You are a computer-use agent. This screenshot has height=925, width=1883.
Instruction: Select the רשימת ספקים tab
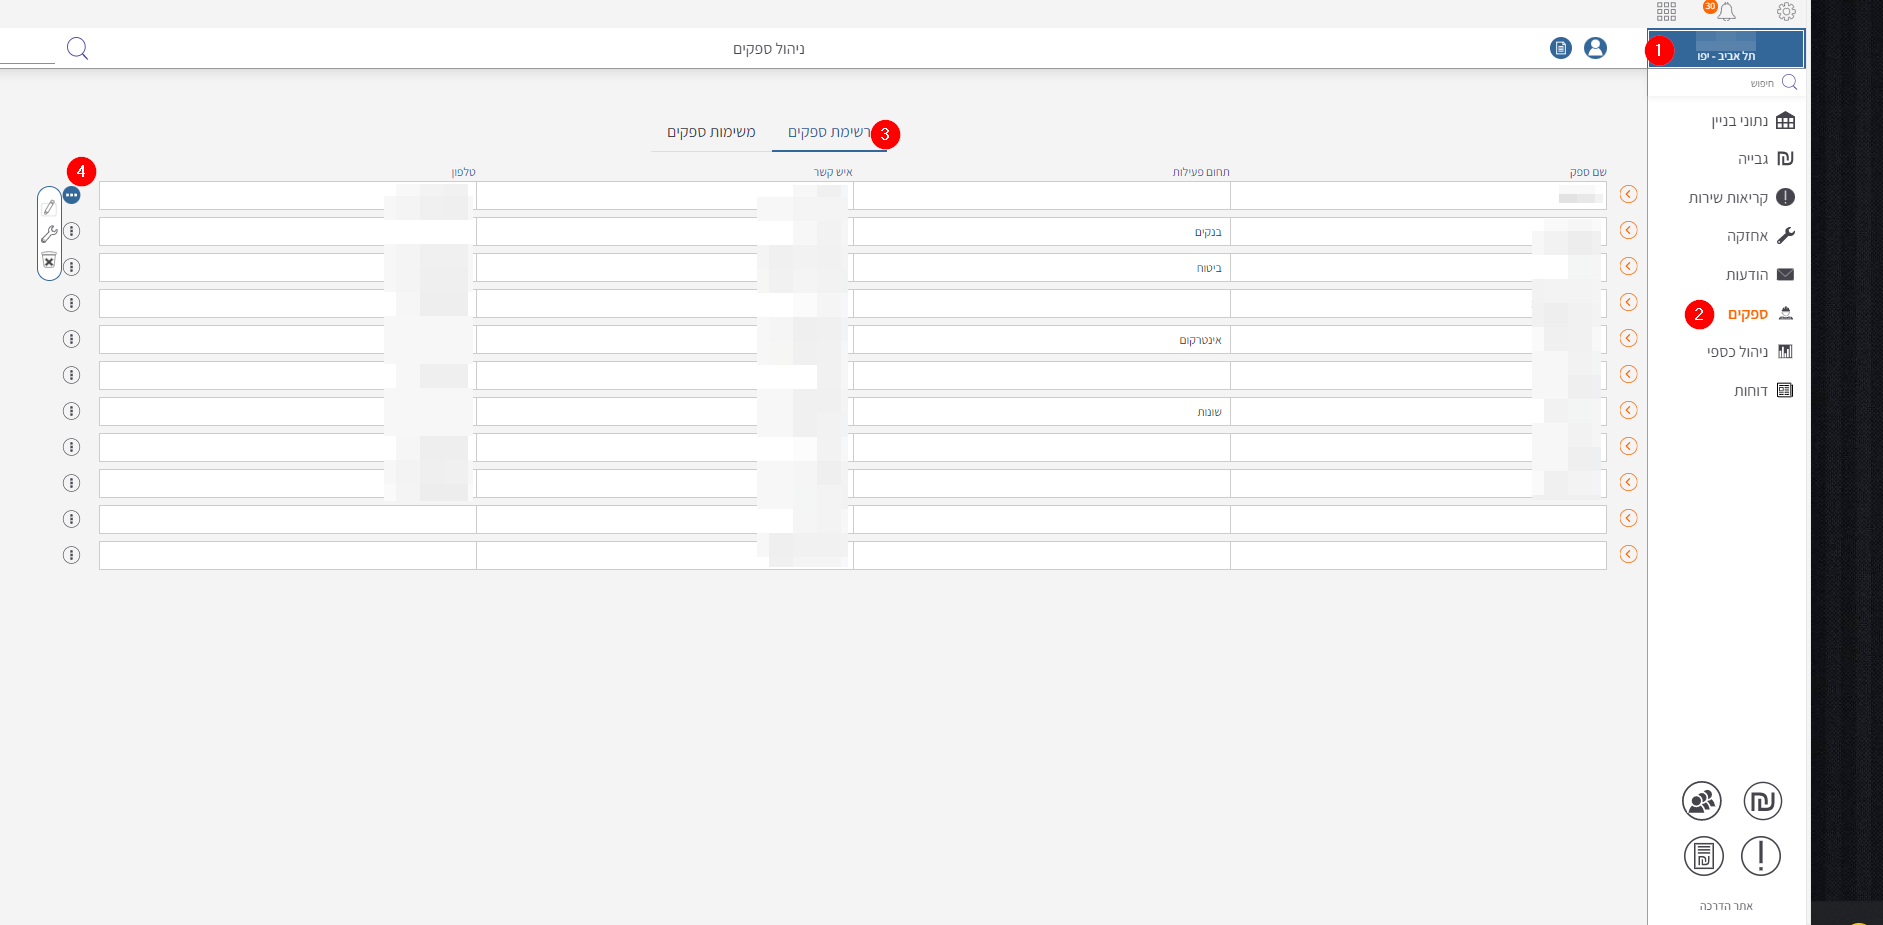point(828,133)
